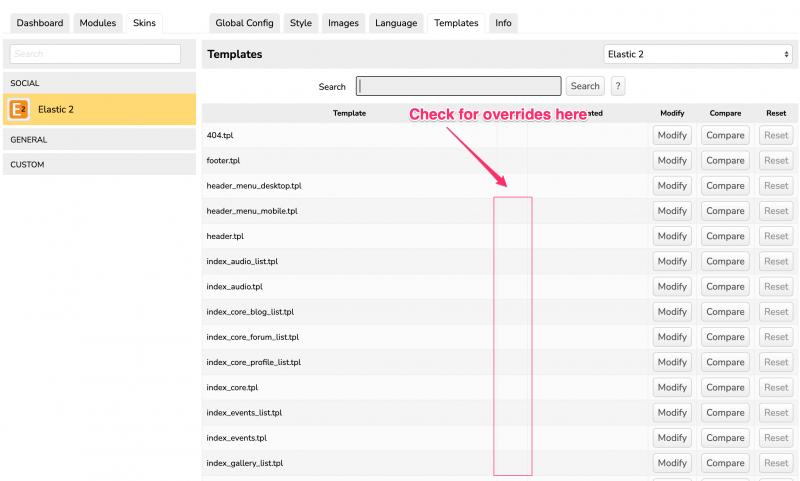The height and width of the screenshot is (481, 800).
Task: Compare the footer.tpl template
Action: [x=725, y=160]
